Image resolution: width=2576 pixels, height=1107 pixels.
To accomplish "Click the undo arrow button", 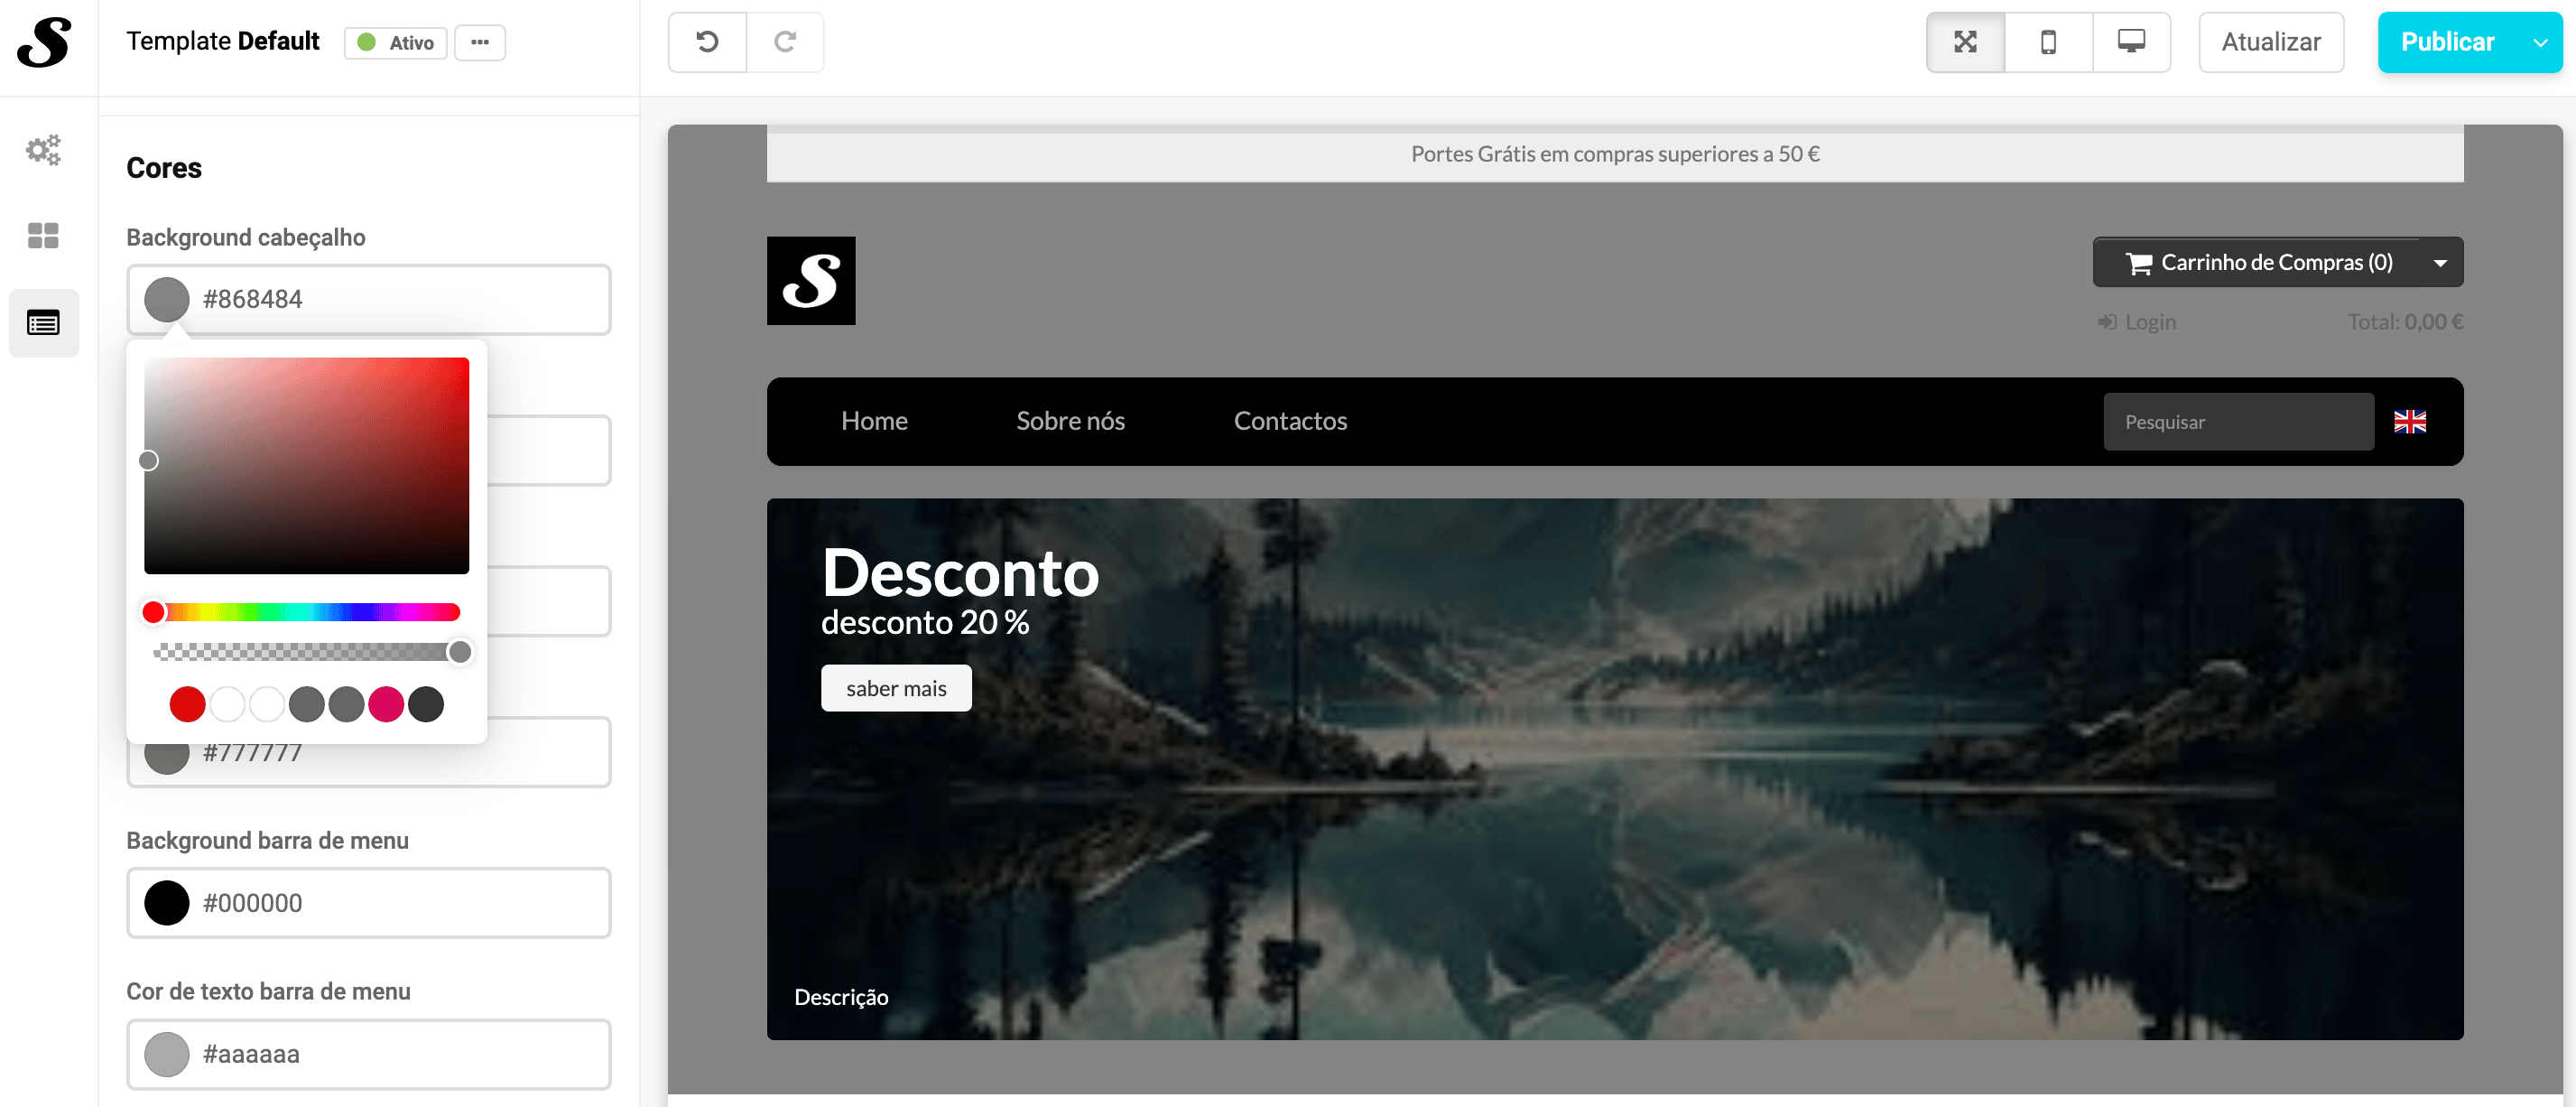I will pos(707,42).
